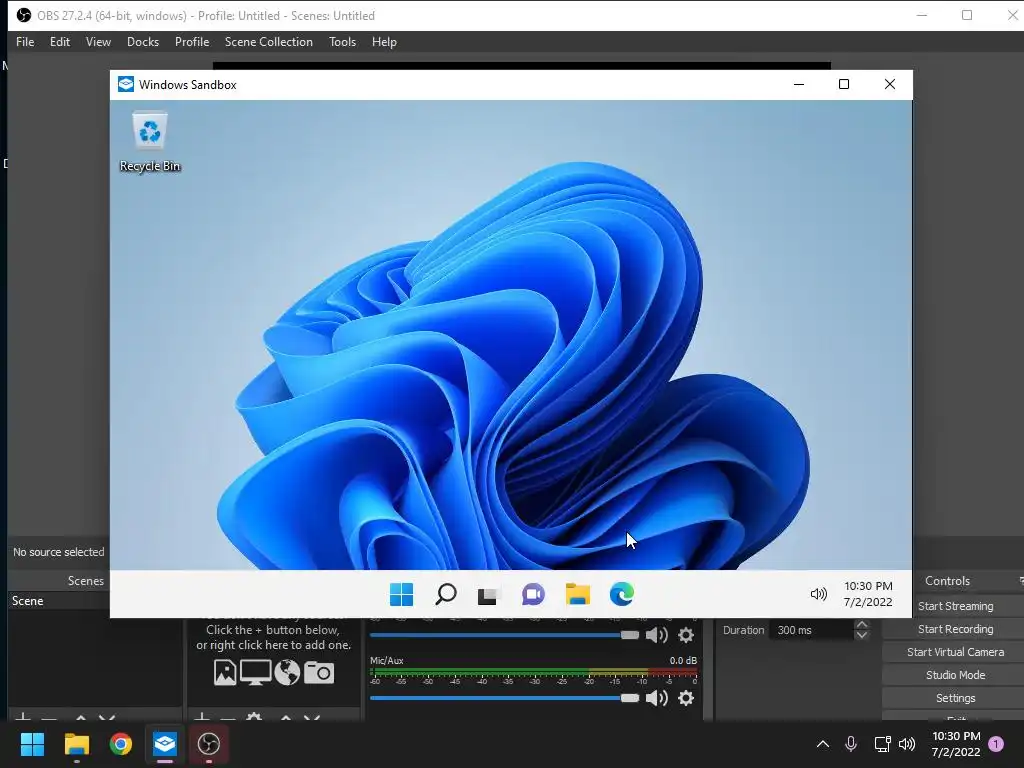The height and width of the screenshot is (768, 1024).
Task: Minimize the Windows Sandbox window
Action: tap(799, 84)
